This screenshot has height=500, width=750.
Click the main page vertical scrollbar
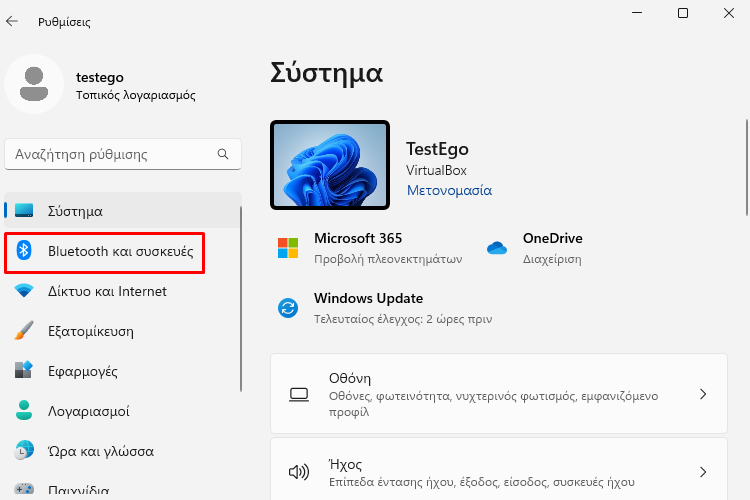point(747,167)
